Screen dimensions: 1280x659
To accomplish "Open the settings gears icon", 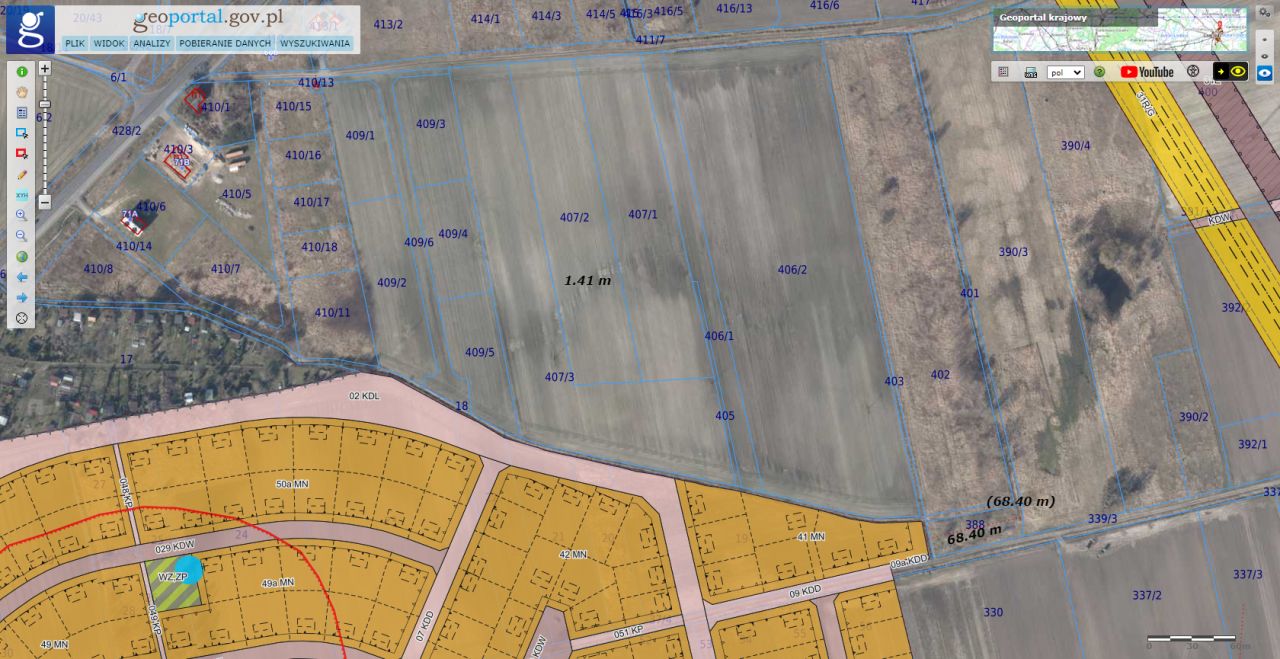I will tap(1263, 12).
